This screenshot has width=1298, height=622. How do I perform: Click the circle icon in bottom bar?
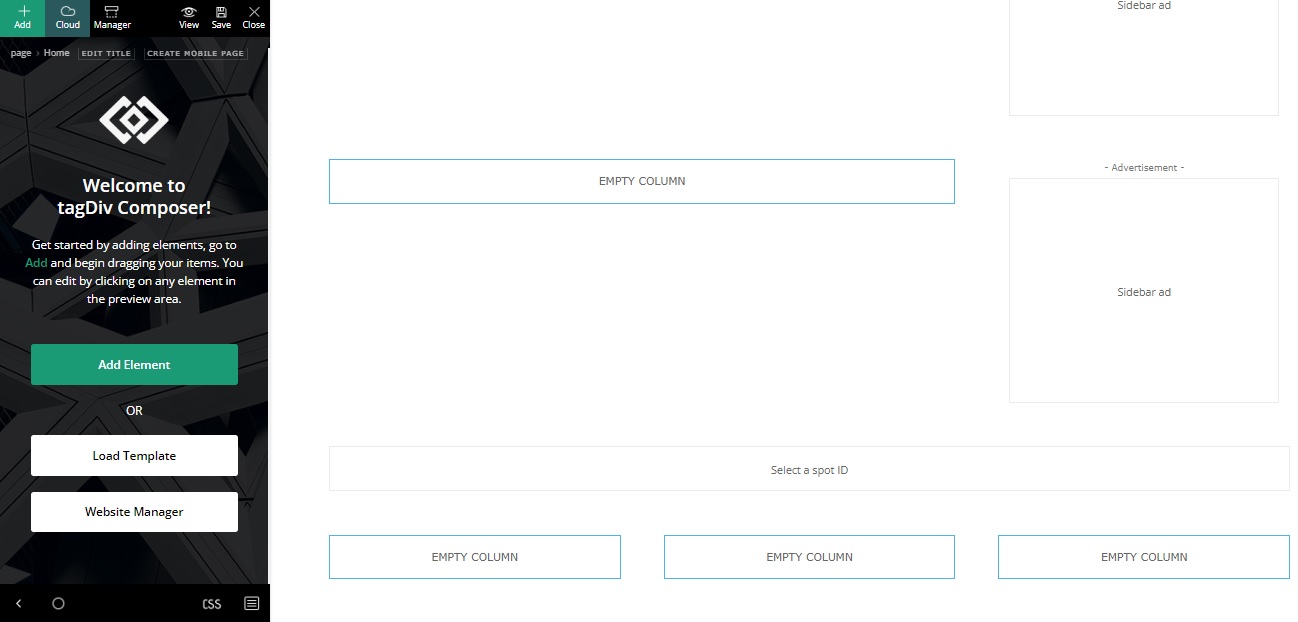pos(58,604)
